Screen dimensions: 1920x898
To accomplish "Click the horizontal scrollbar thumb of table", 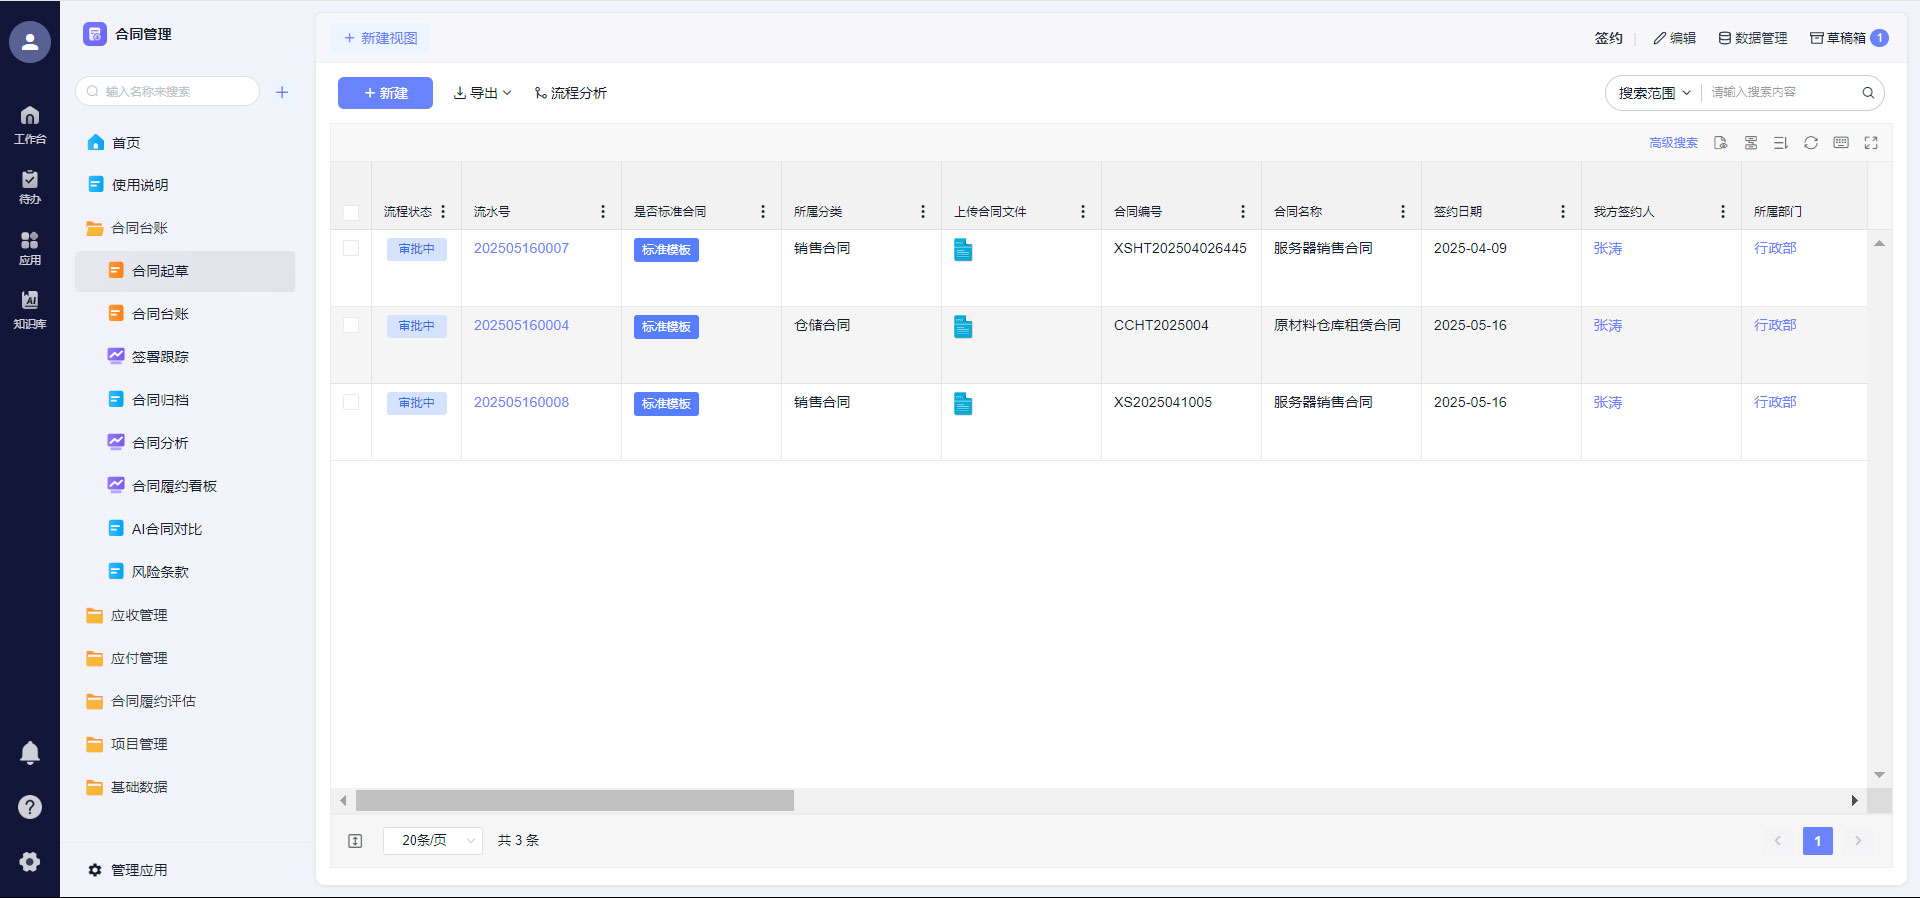I will point(574,801).
